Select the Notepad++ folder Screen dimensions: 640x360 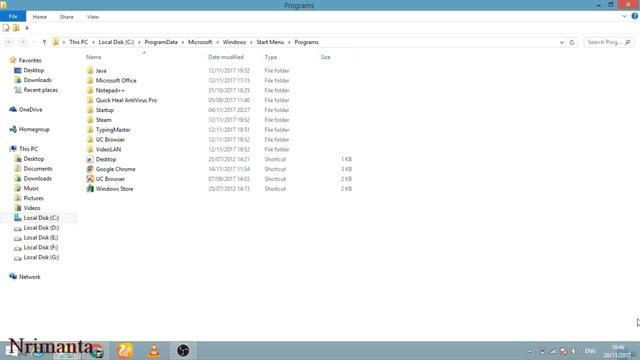(x=110, y=90)
